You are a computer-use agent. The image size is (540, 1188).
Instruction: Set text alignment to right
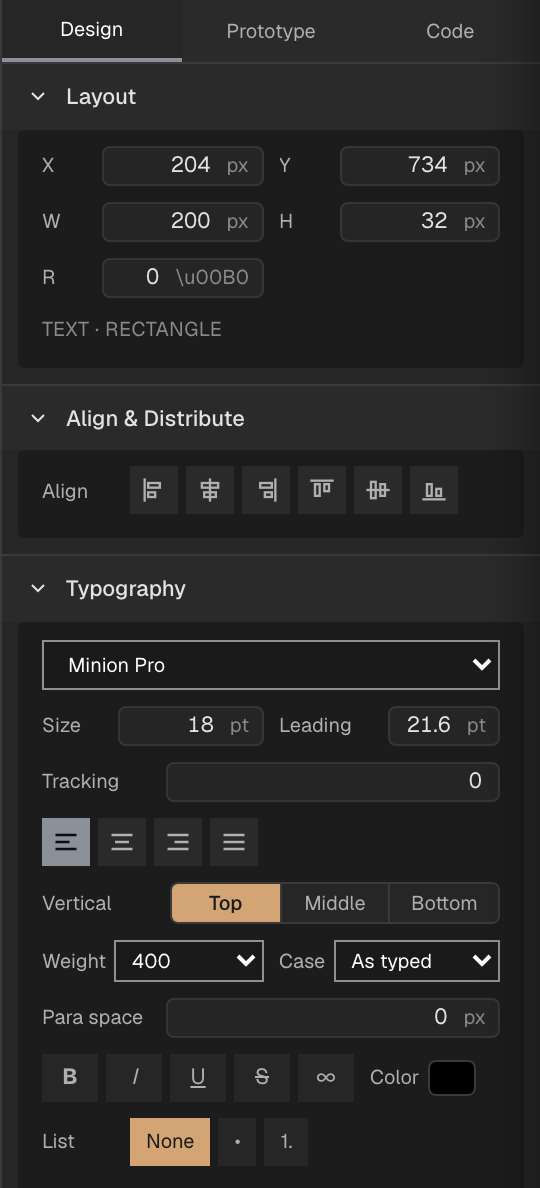pos(178,842)
